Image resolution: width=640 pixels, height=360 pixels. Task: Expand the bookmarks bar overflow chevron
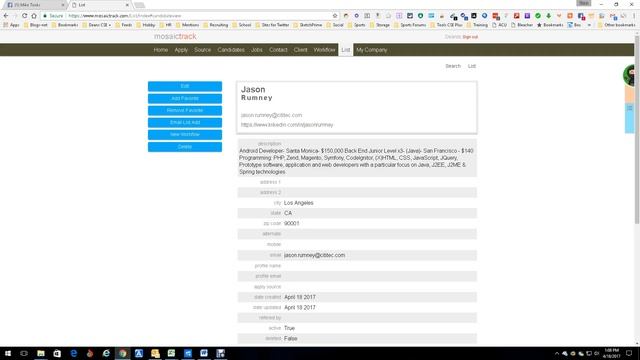(x=589, y=25)
